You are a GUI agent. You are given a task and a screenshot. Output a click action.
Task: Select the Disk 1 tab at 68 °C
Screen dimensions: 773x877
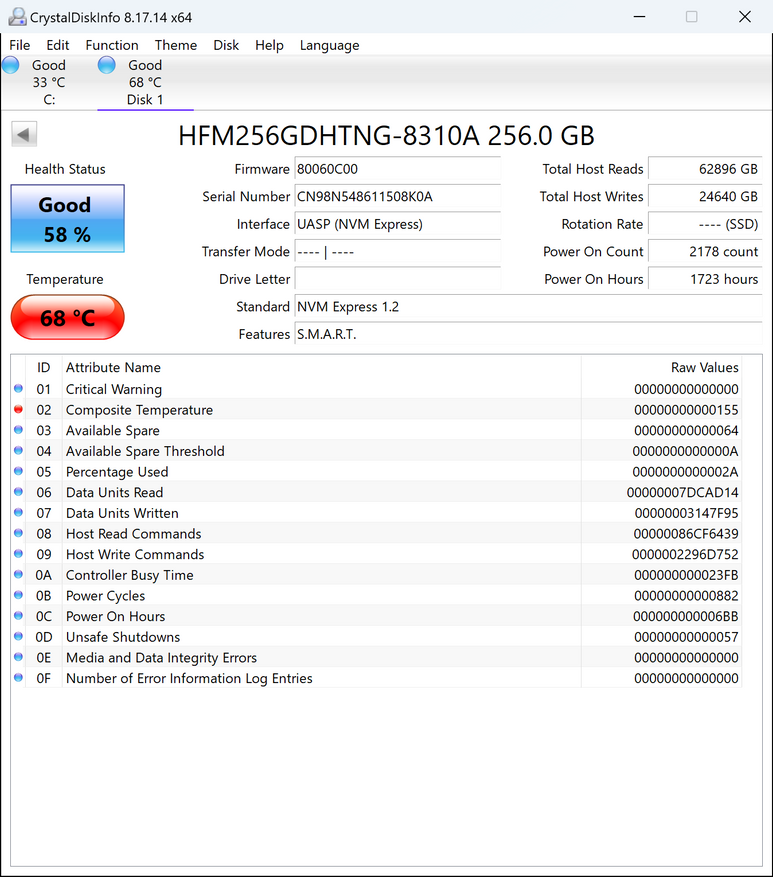pos(145,82)
